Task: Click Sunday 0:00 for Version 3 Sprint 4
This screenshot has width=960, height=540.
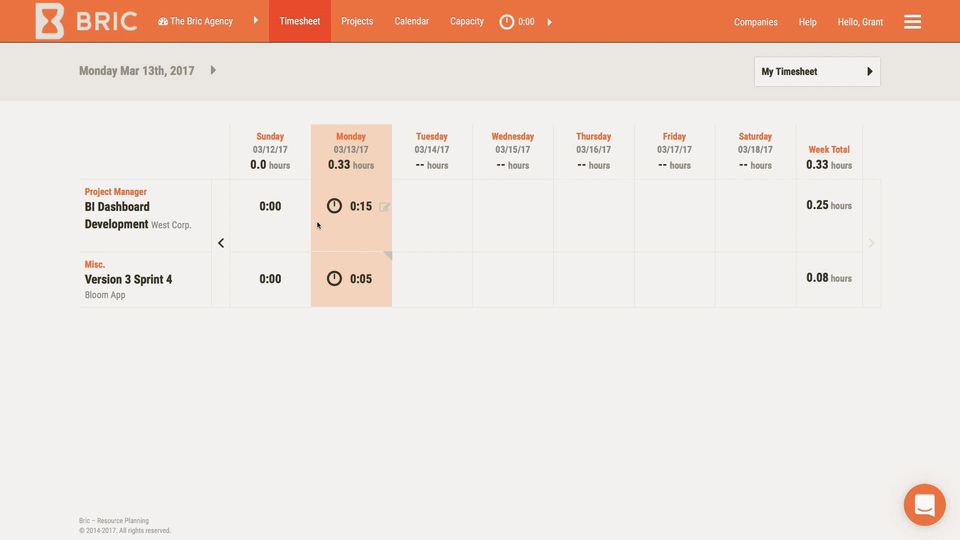Action: (x=270, y=279)
